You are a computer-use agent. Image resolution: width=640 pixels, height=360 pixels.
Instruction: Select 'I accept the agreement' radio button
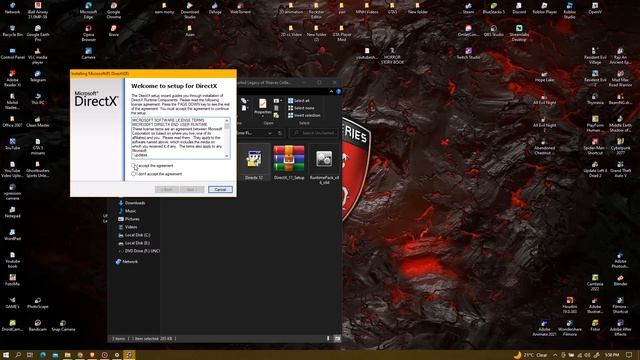point(133,165)
